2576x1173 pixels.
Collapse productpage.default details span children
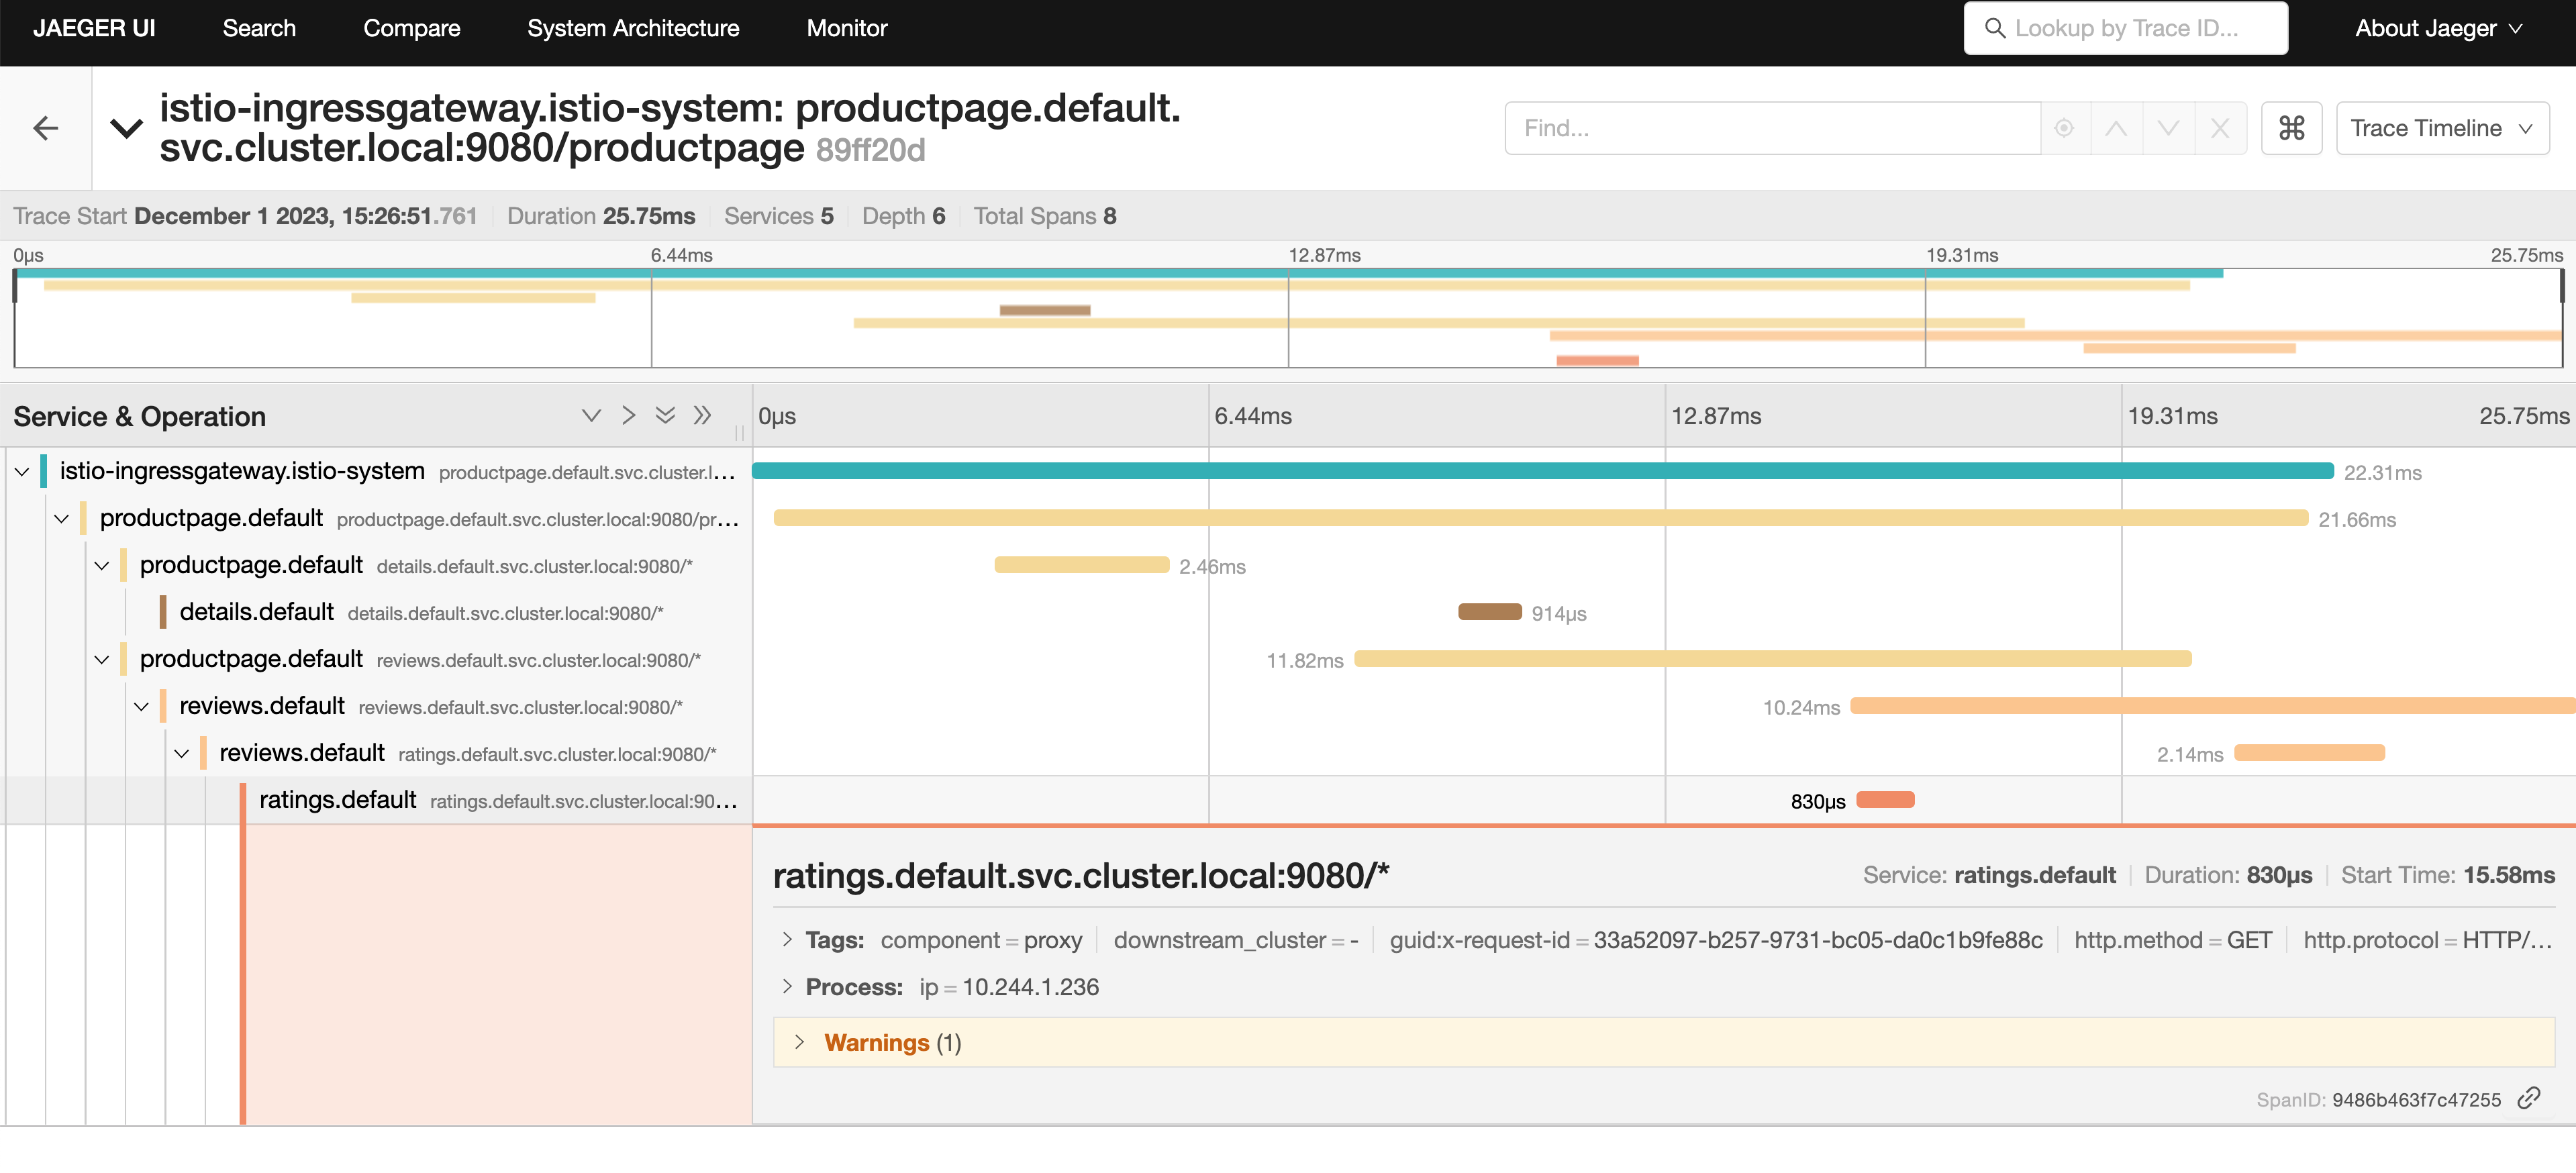click(102, 565)
